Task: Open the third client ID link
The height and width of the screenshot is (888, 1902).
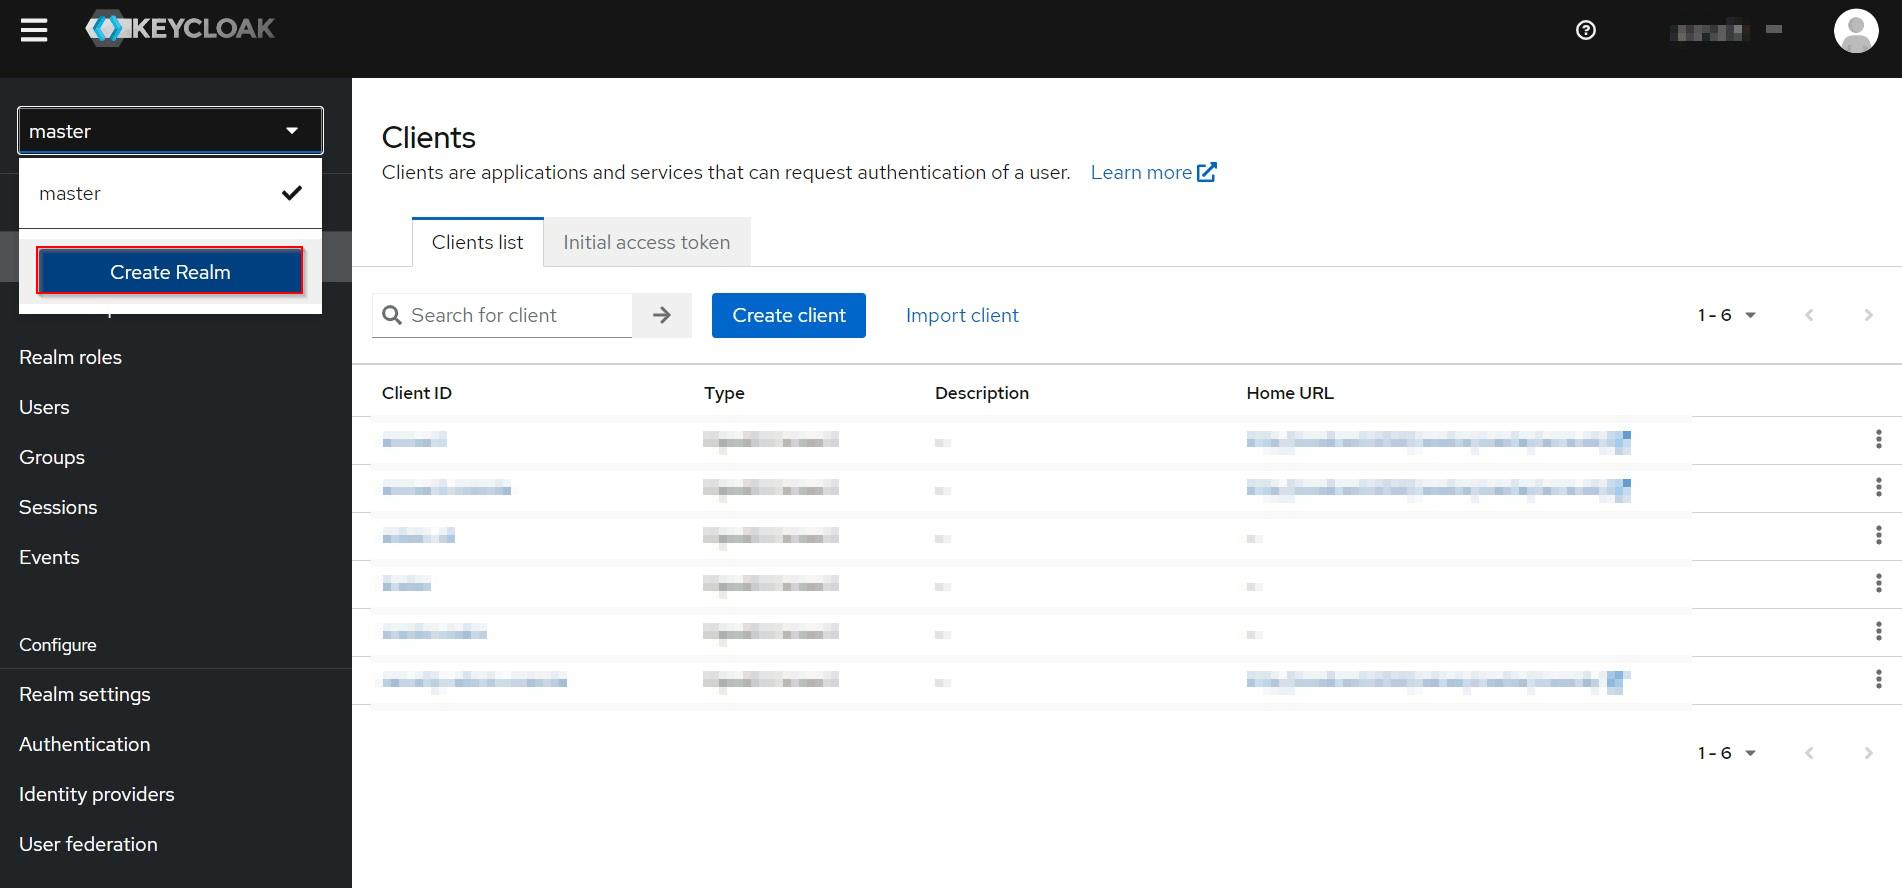Action: (418, 536)
